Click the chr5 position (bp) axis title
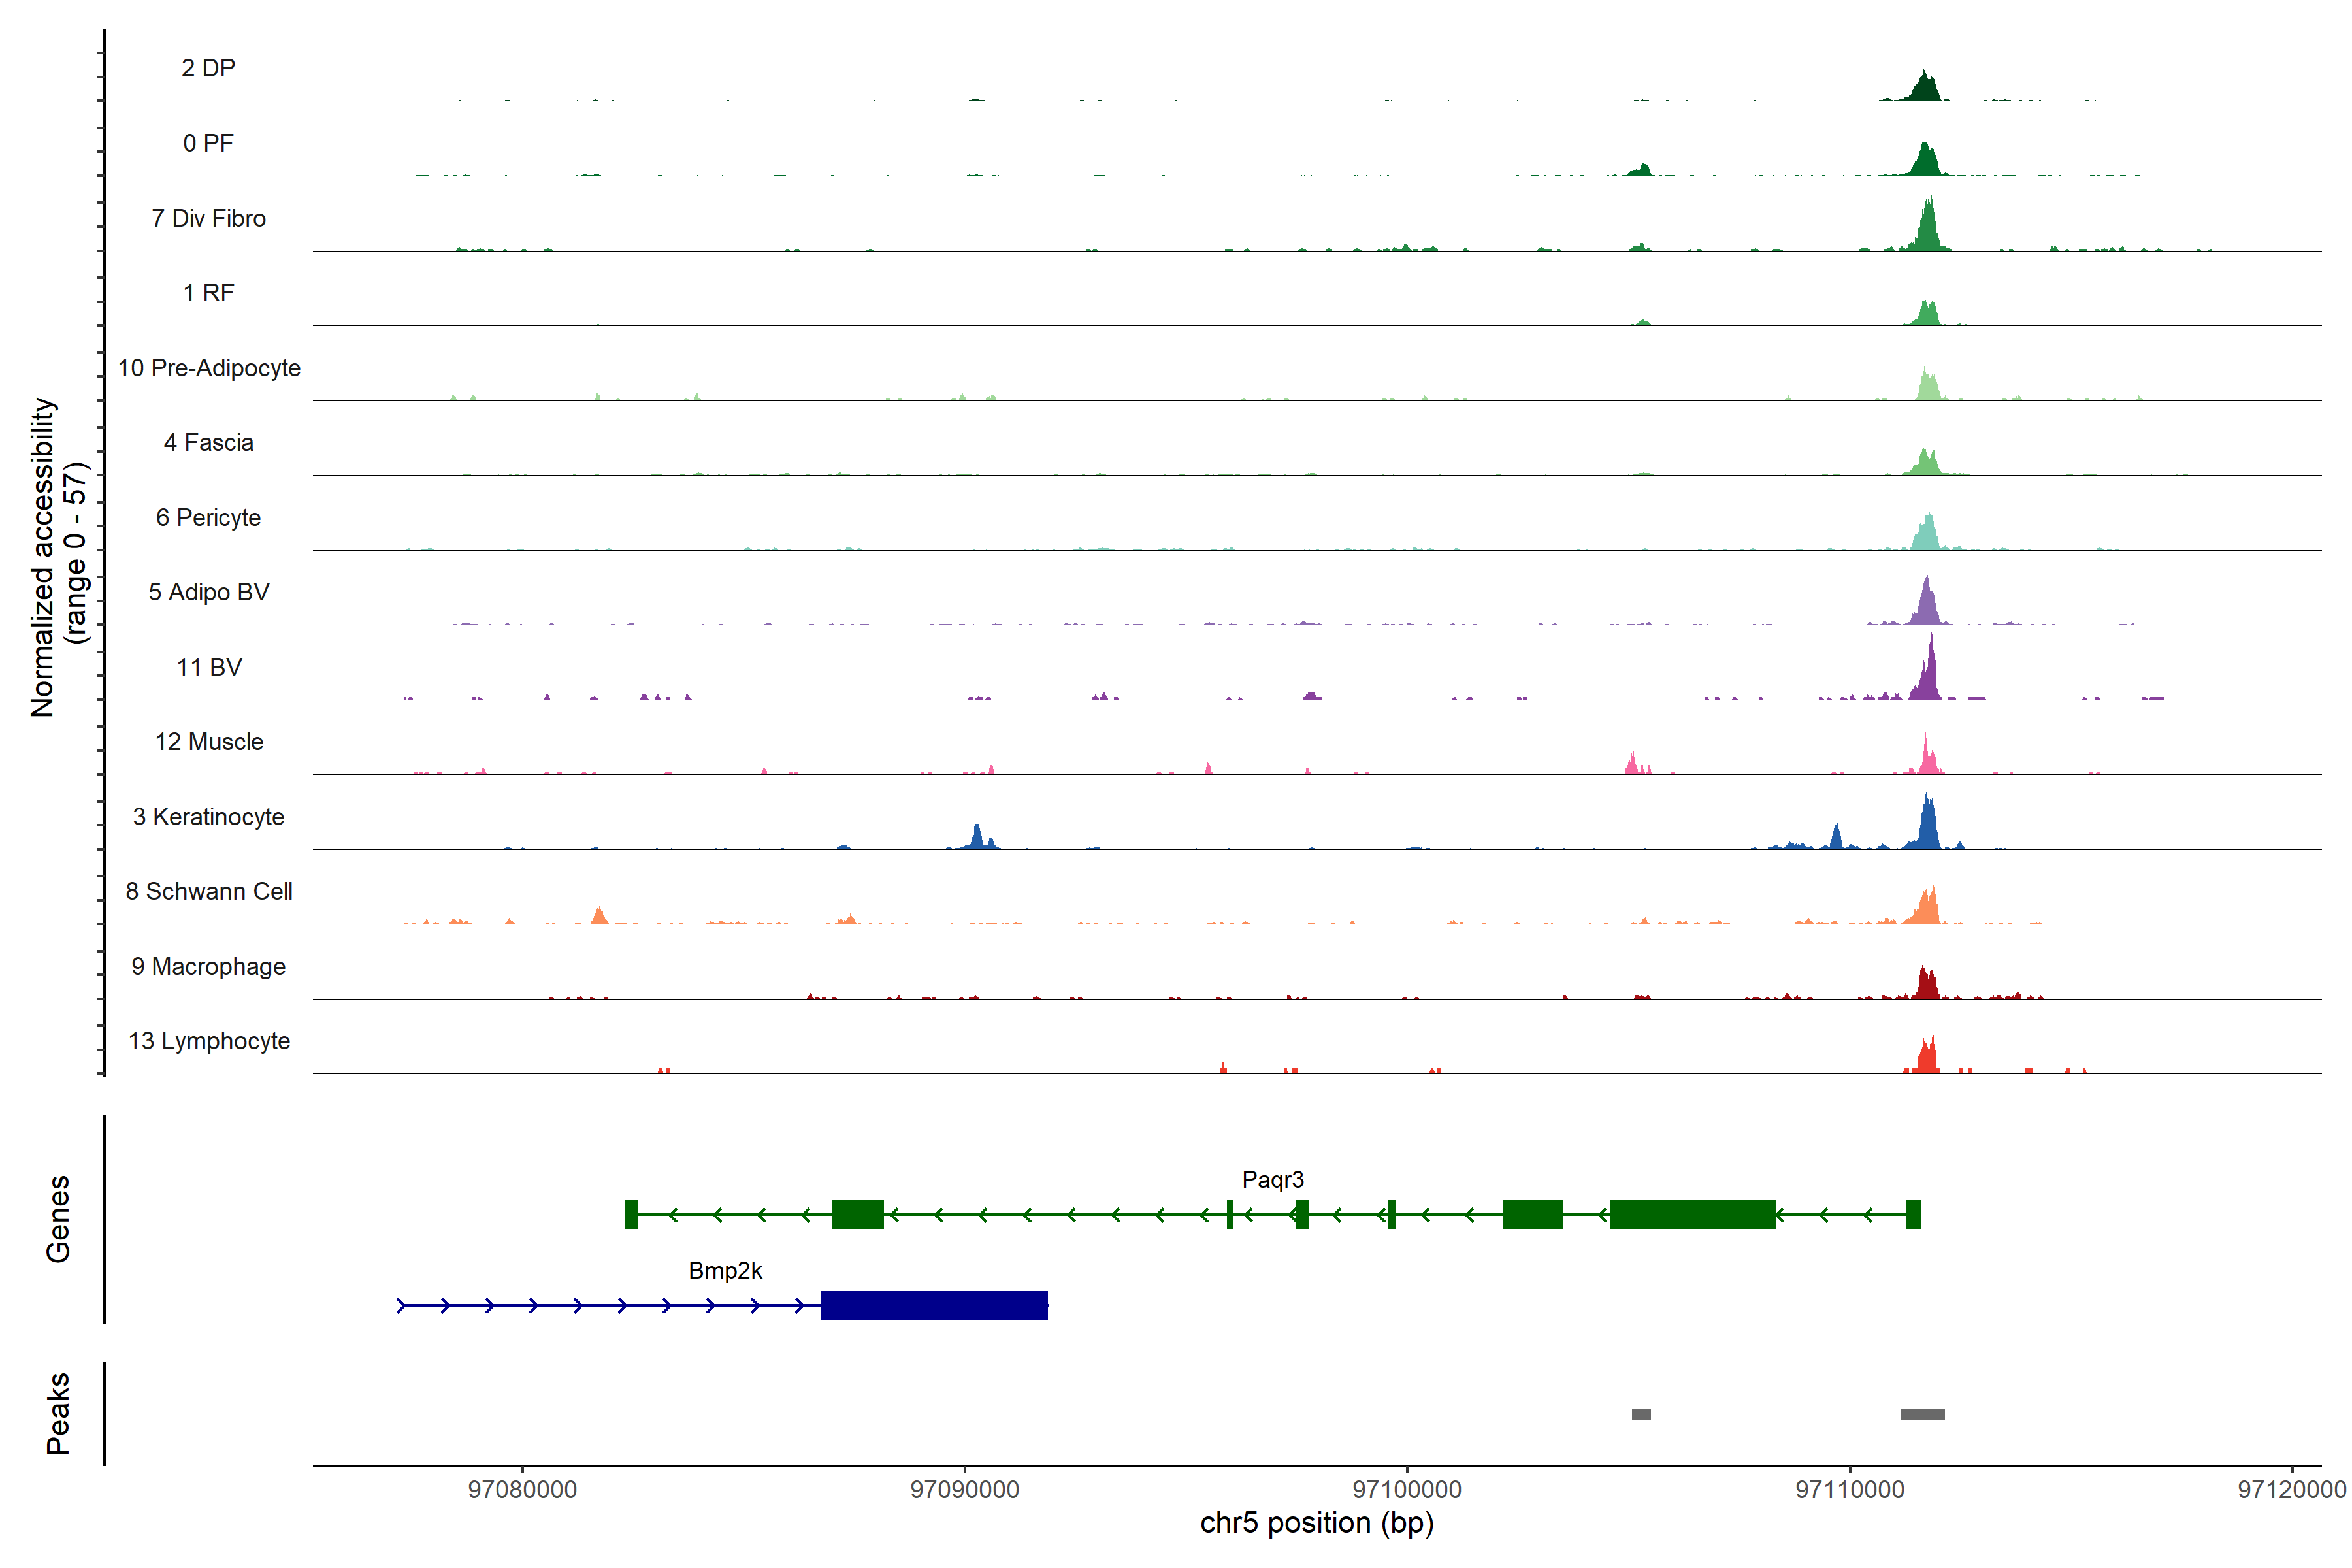The height and width of the screenshot is (1568, 2352). [1316, 1523]
